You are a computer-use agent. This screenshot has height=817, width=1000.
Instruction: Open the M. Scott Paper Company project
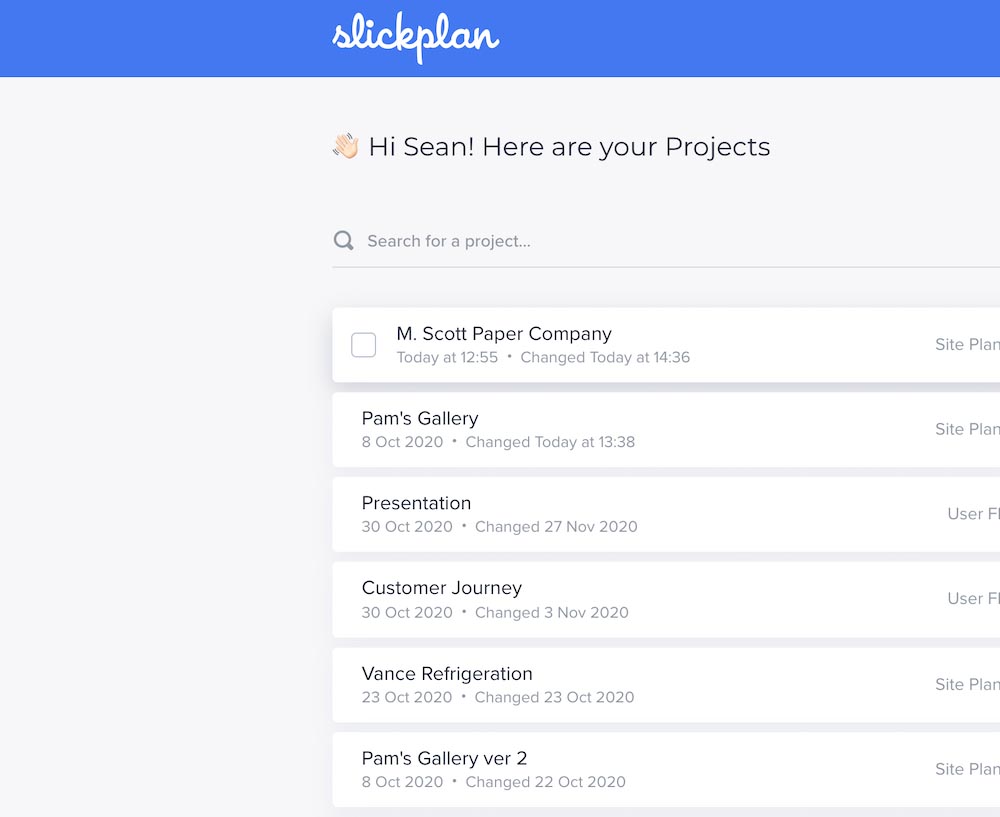[504, 334]
